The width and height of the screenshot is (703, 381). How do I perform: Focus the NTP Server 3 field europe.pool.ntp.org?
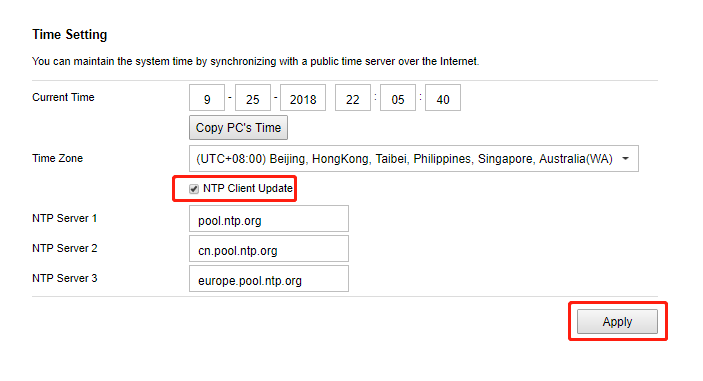click(269, 279)
